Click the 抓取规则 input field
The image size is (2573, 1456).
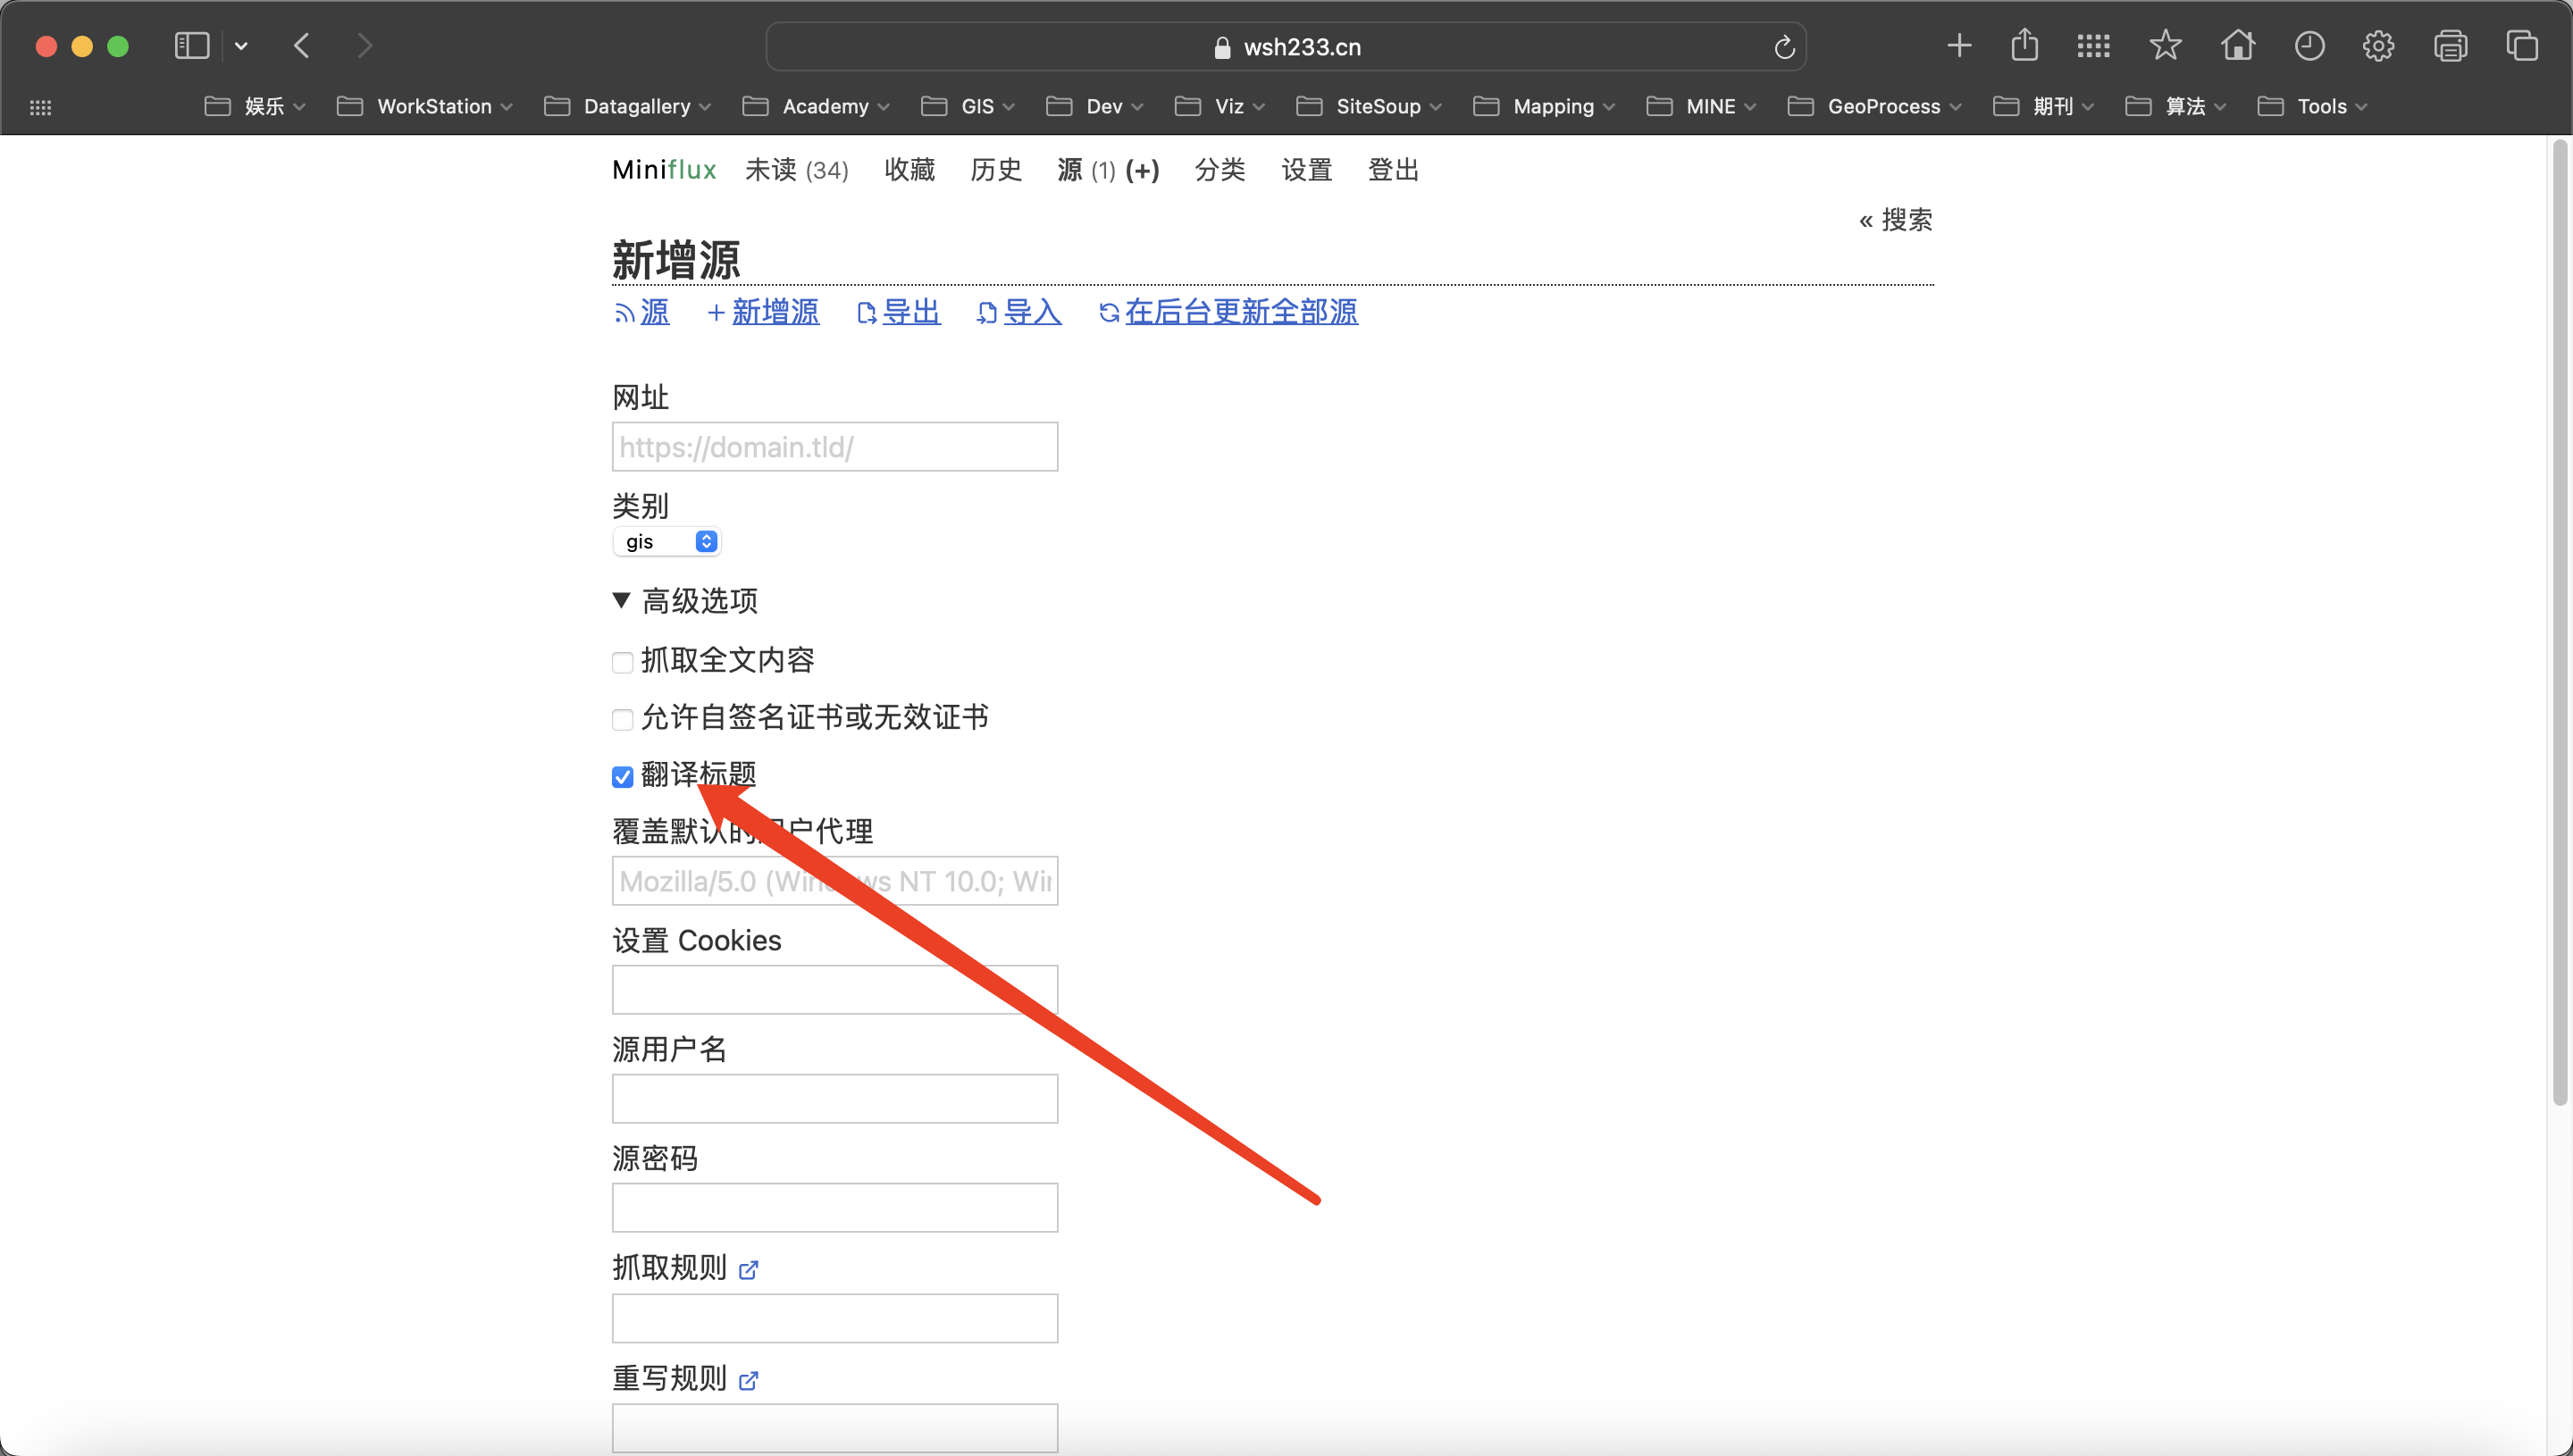(835, 1318)
